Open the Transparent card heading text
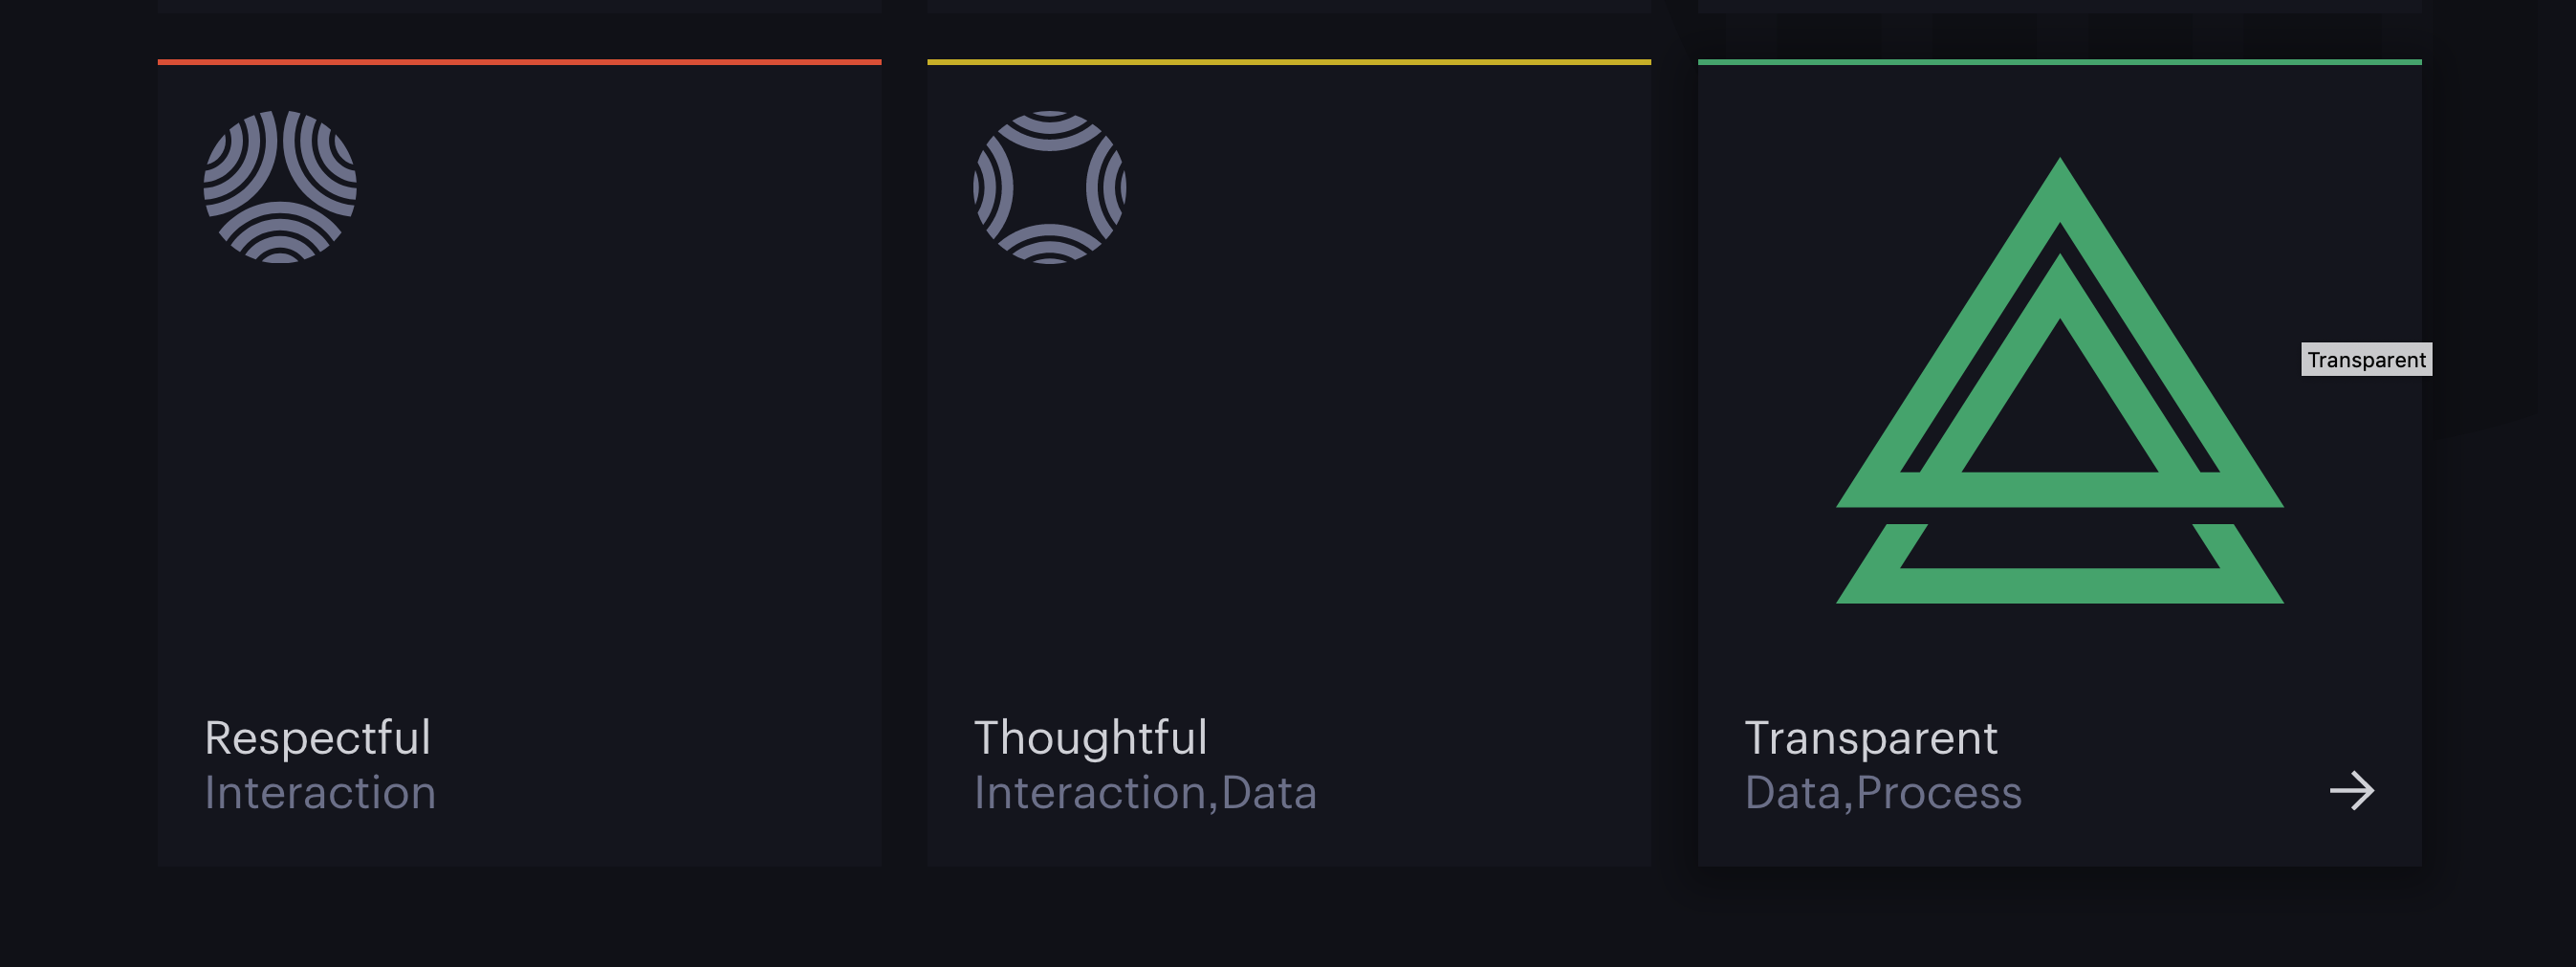2576x967 pixels. pos(1870,738)
